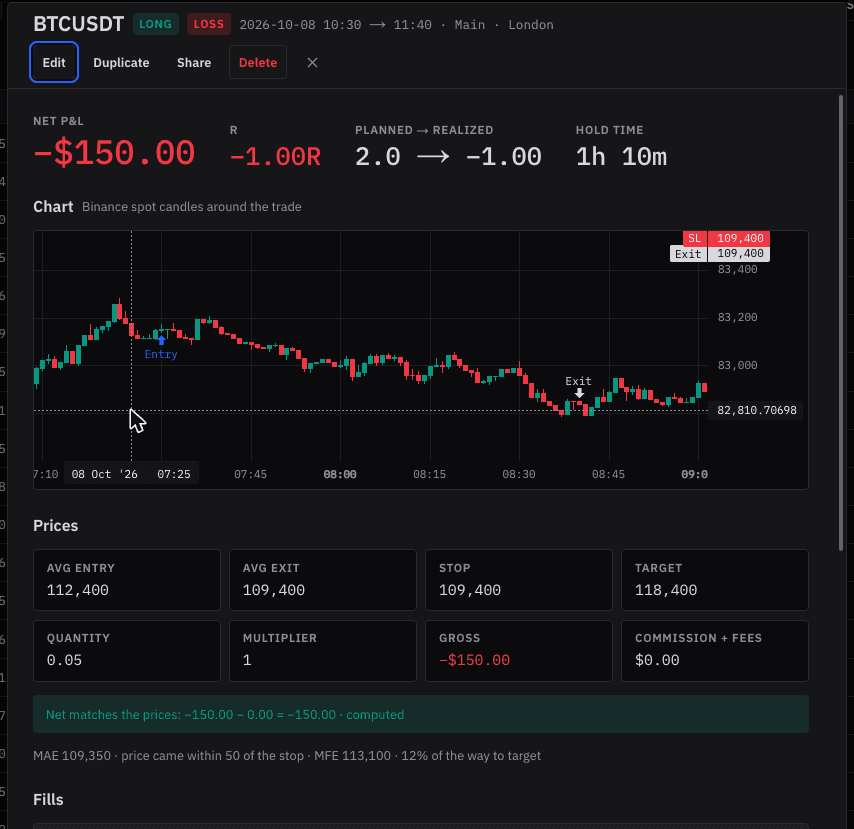Click the HOLD TIME 1h 10m value

621,157
